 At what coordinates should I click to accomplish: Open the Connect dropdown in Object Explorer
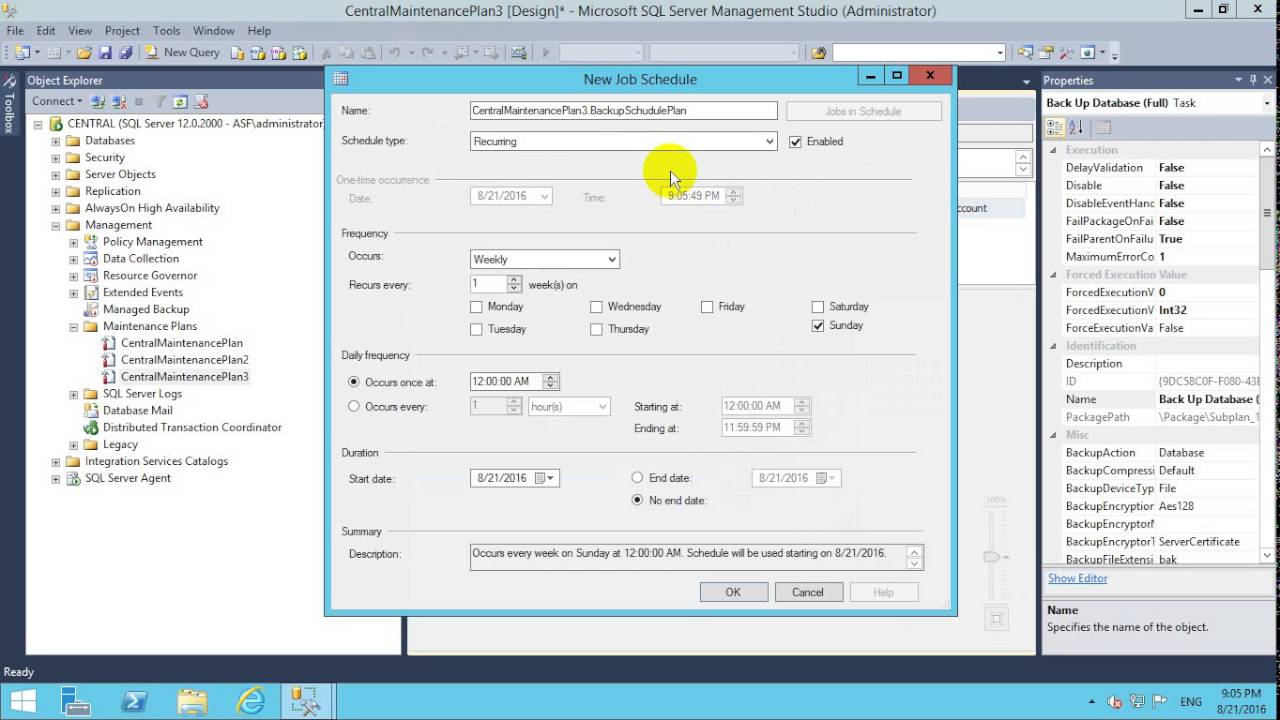click(56, 101)
